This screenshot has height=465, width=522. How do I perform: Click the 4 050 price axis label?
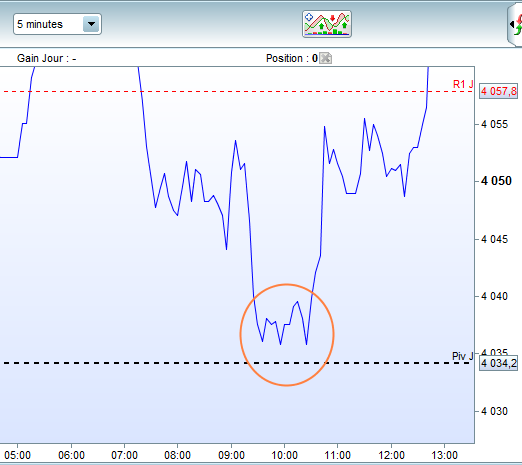496,181
